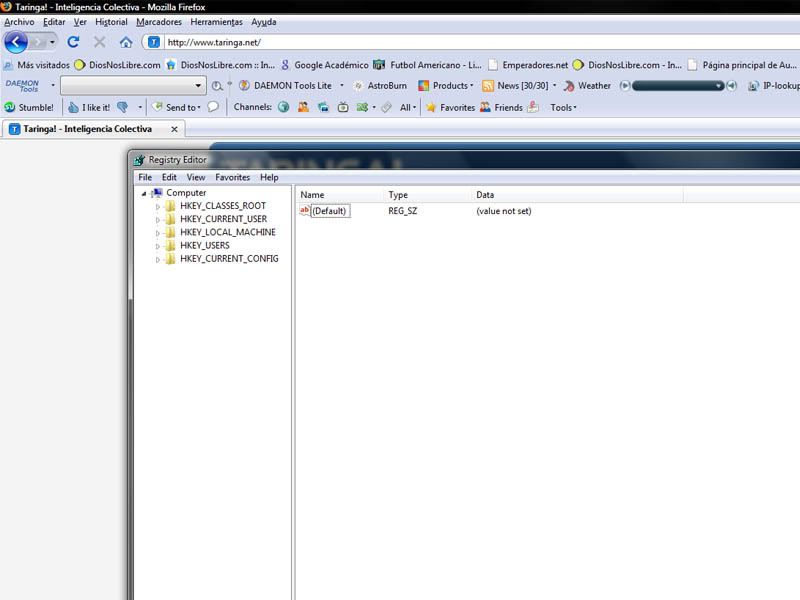800x600 pixels.
Task: Open Registry Editor Help menu
Action: [x=269, y=177]
